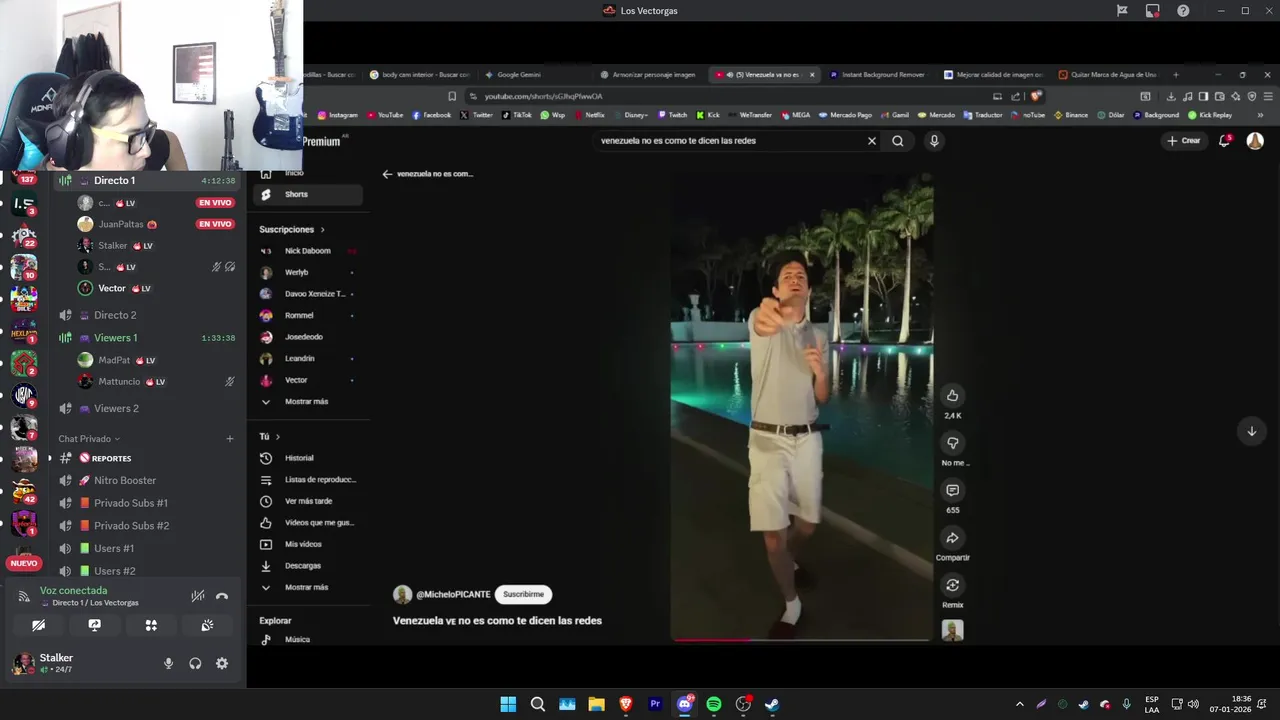Open the Remix option
The width and height of the screenshot is (1280, 720).
point(952,585)
